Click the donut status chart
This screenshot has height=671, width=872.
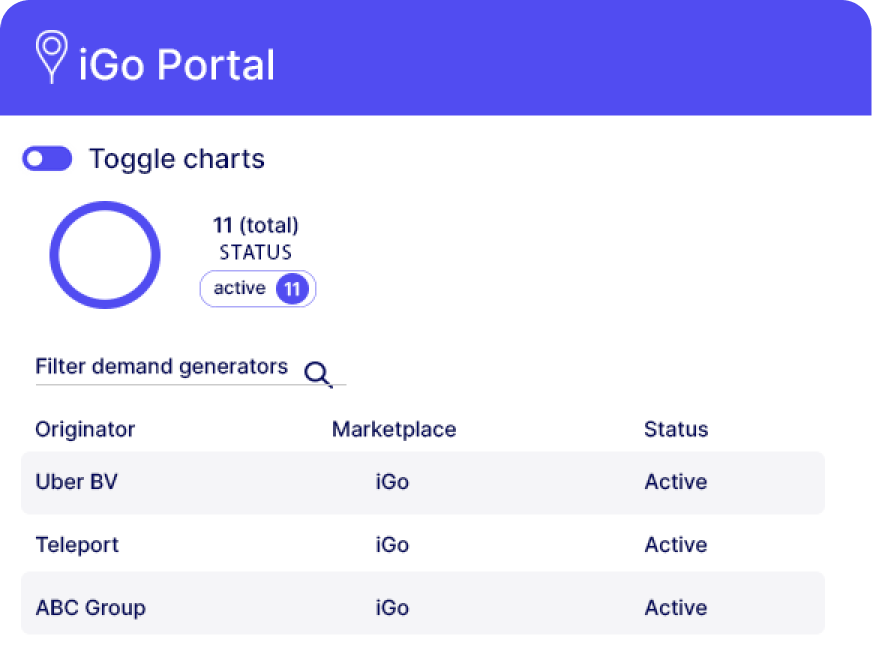pos(105,256)
